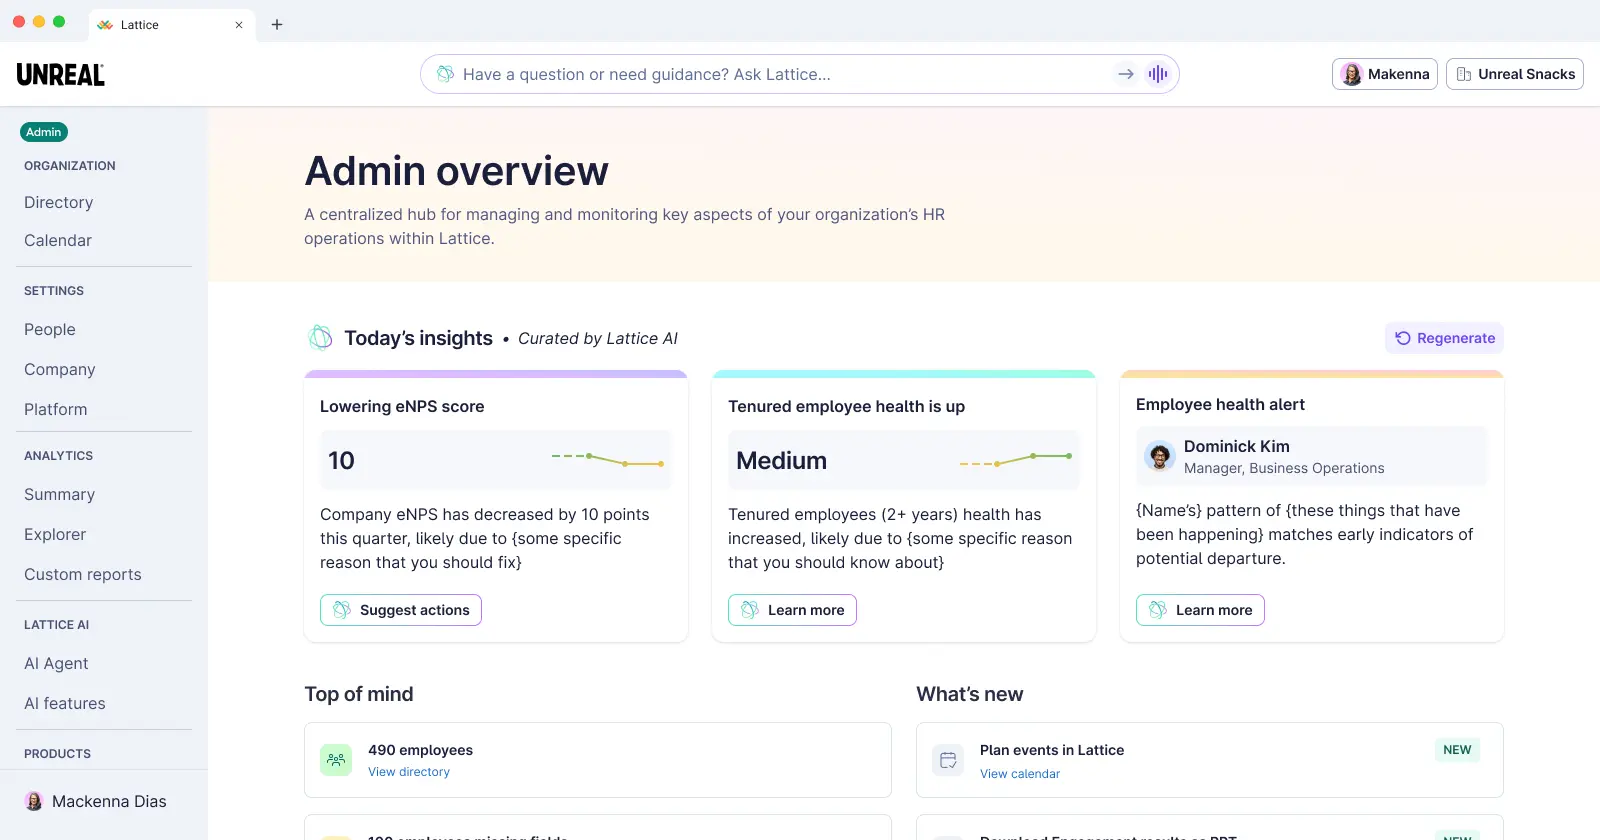Submit question with the arrow icon
Image resolution: width=1600 pixels, height=840 pixels.
coord(1126,74)
